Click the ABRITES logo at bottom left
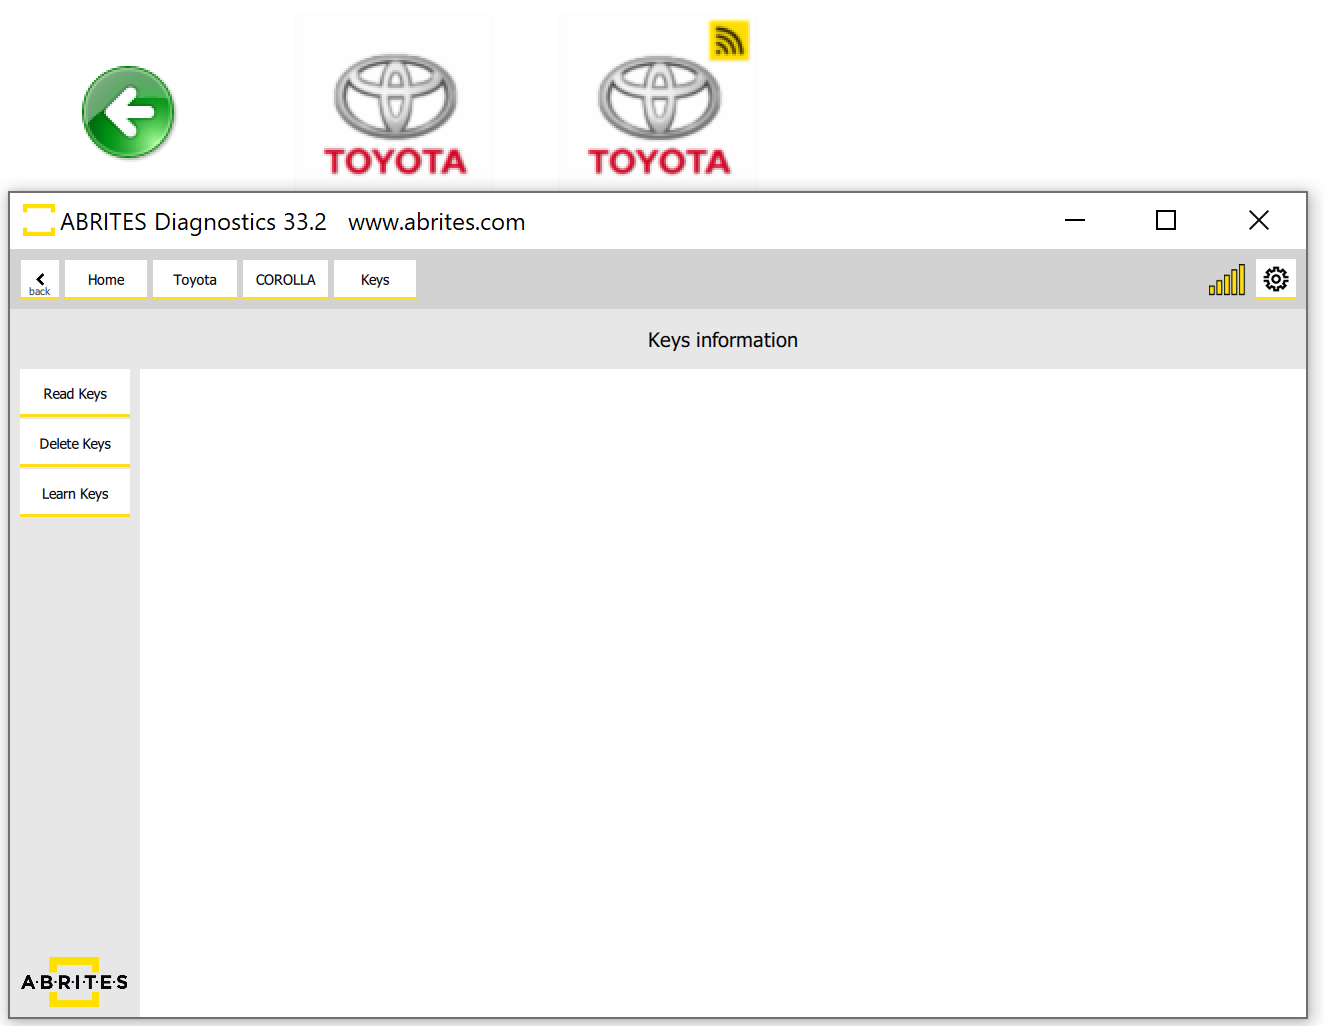Screen dimensions: 1324x1026 (75, 982)
